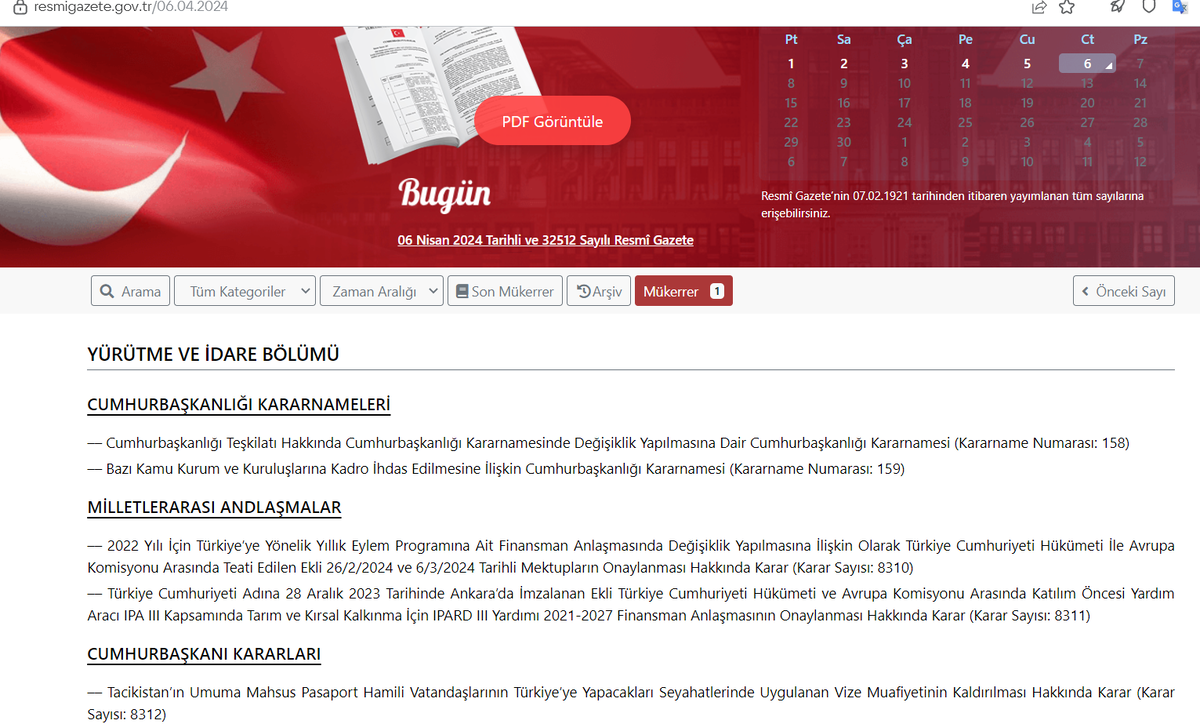1200x724 pixels.
Task: Expand the Tüm Kategoriler dropdown
Action: pos(245,291)
